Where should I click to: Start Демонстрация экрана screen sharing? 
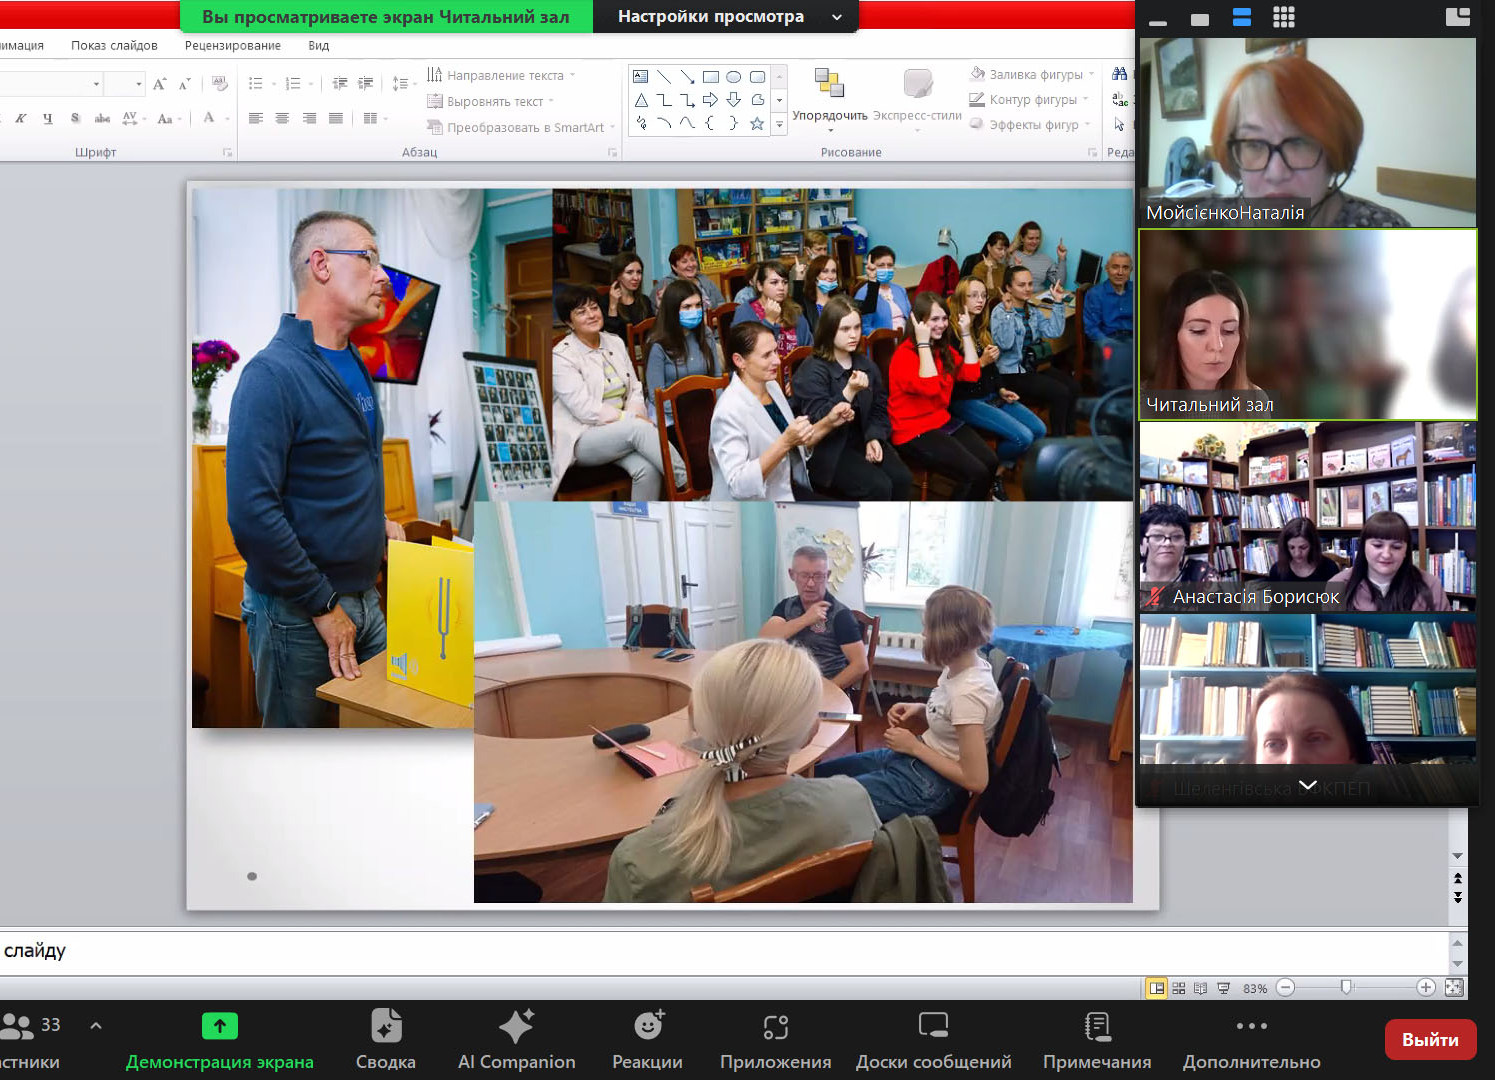[220, 1040]
